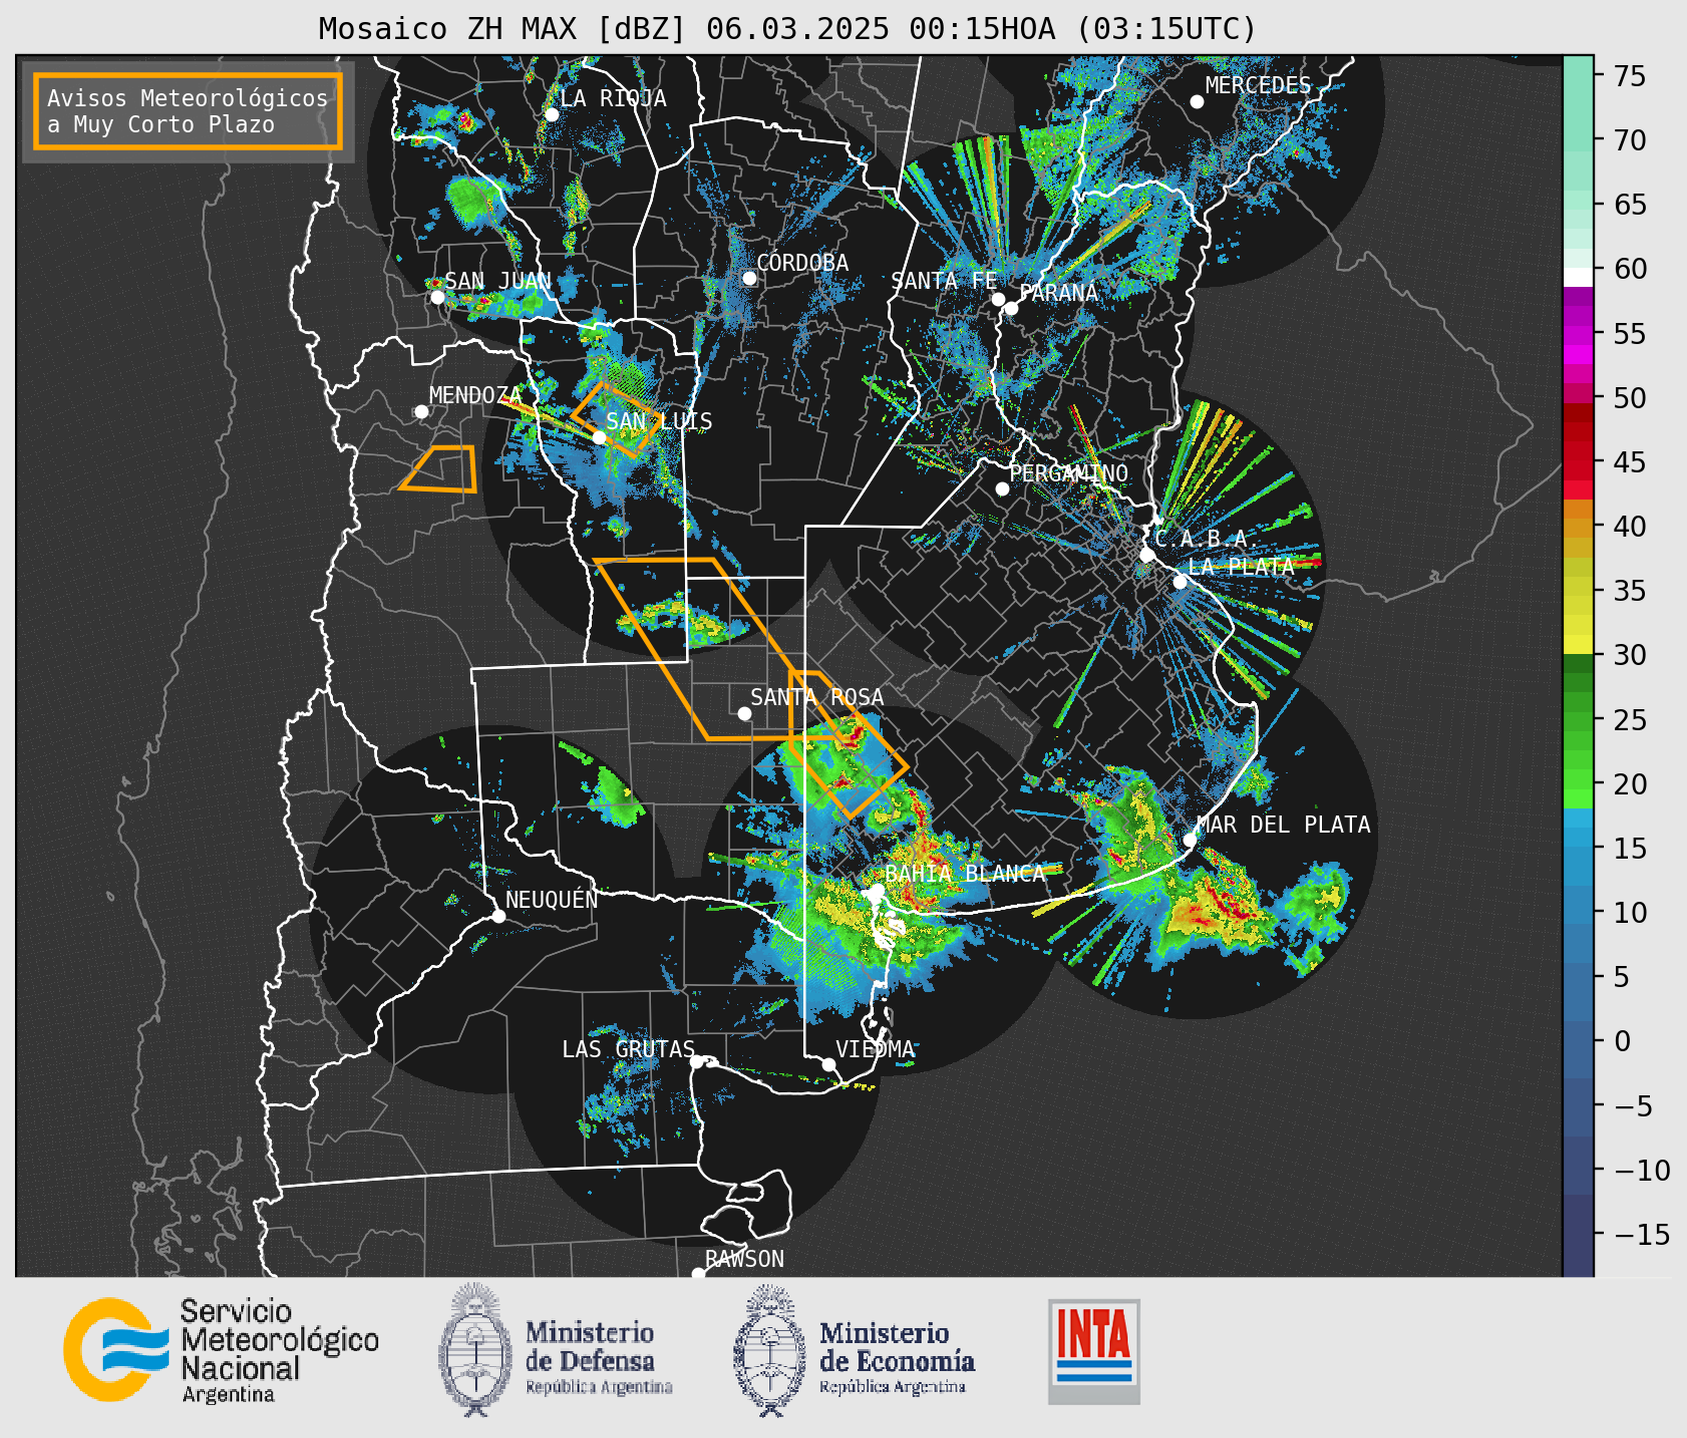Screen dimensions: 1687x1438
Task: Click the VIEDMA city marker dot
Action: coord(828,1063)
